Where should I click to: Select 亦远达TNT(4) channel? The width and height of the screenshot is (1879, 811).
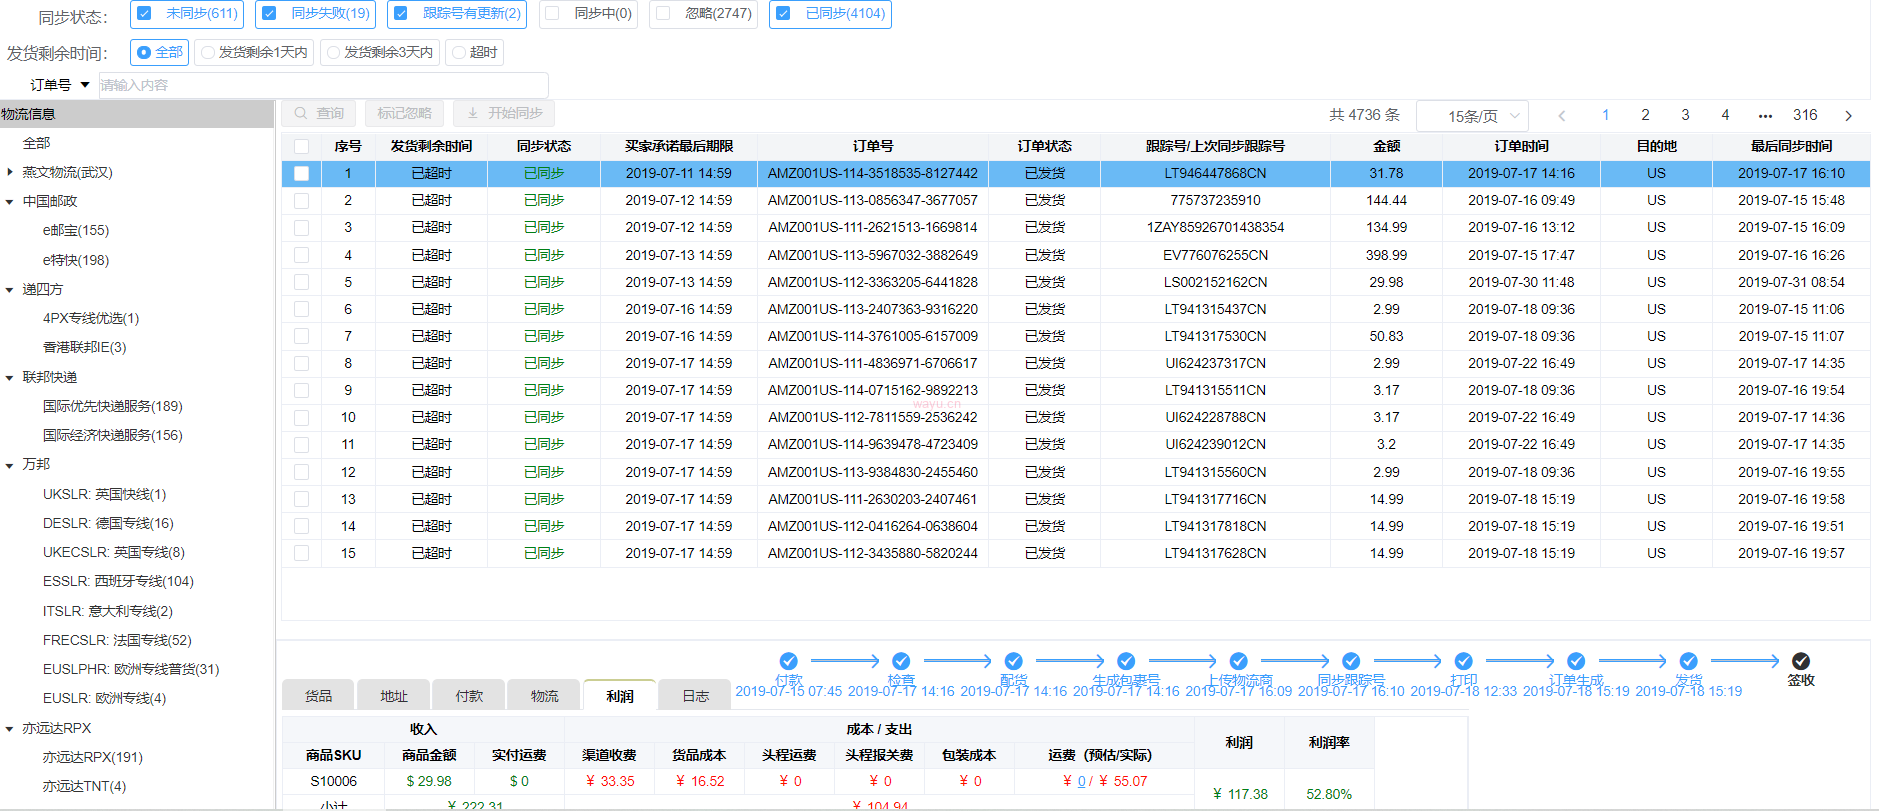coord(84,786)
